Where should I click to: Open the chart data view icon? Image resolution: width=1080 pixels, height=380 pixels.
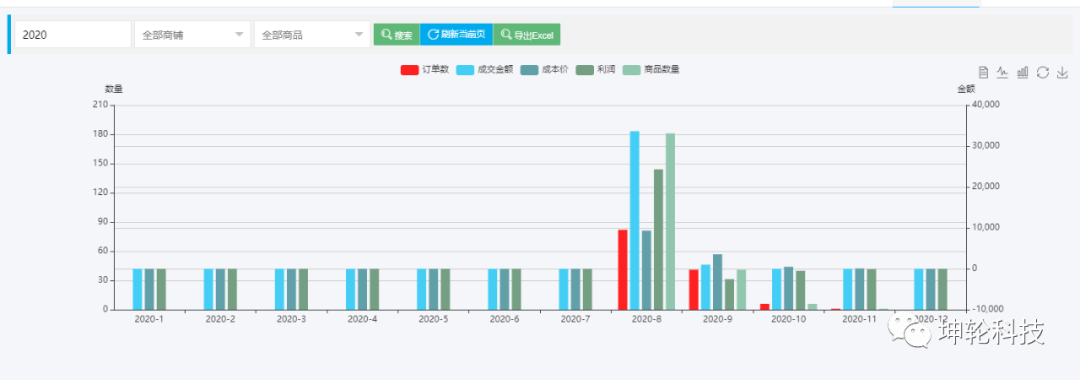(984, 72)
